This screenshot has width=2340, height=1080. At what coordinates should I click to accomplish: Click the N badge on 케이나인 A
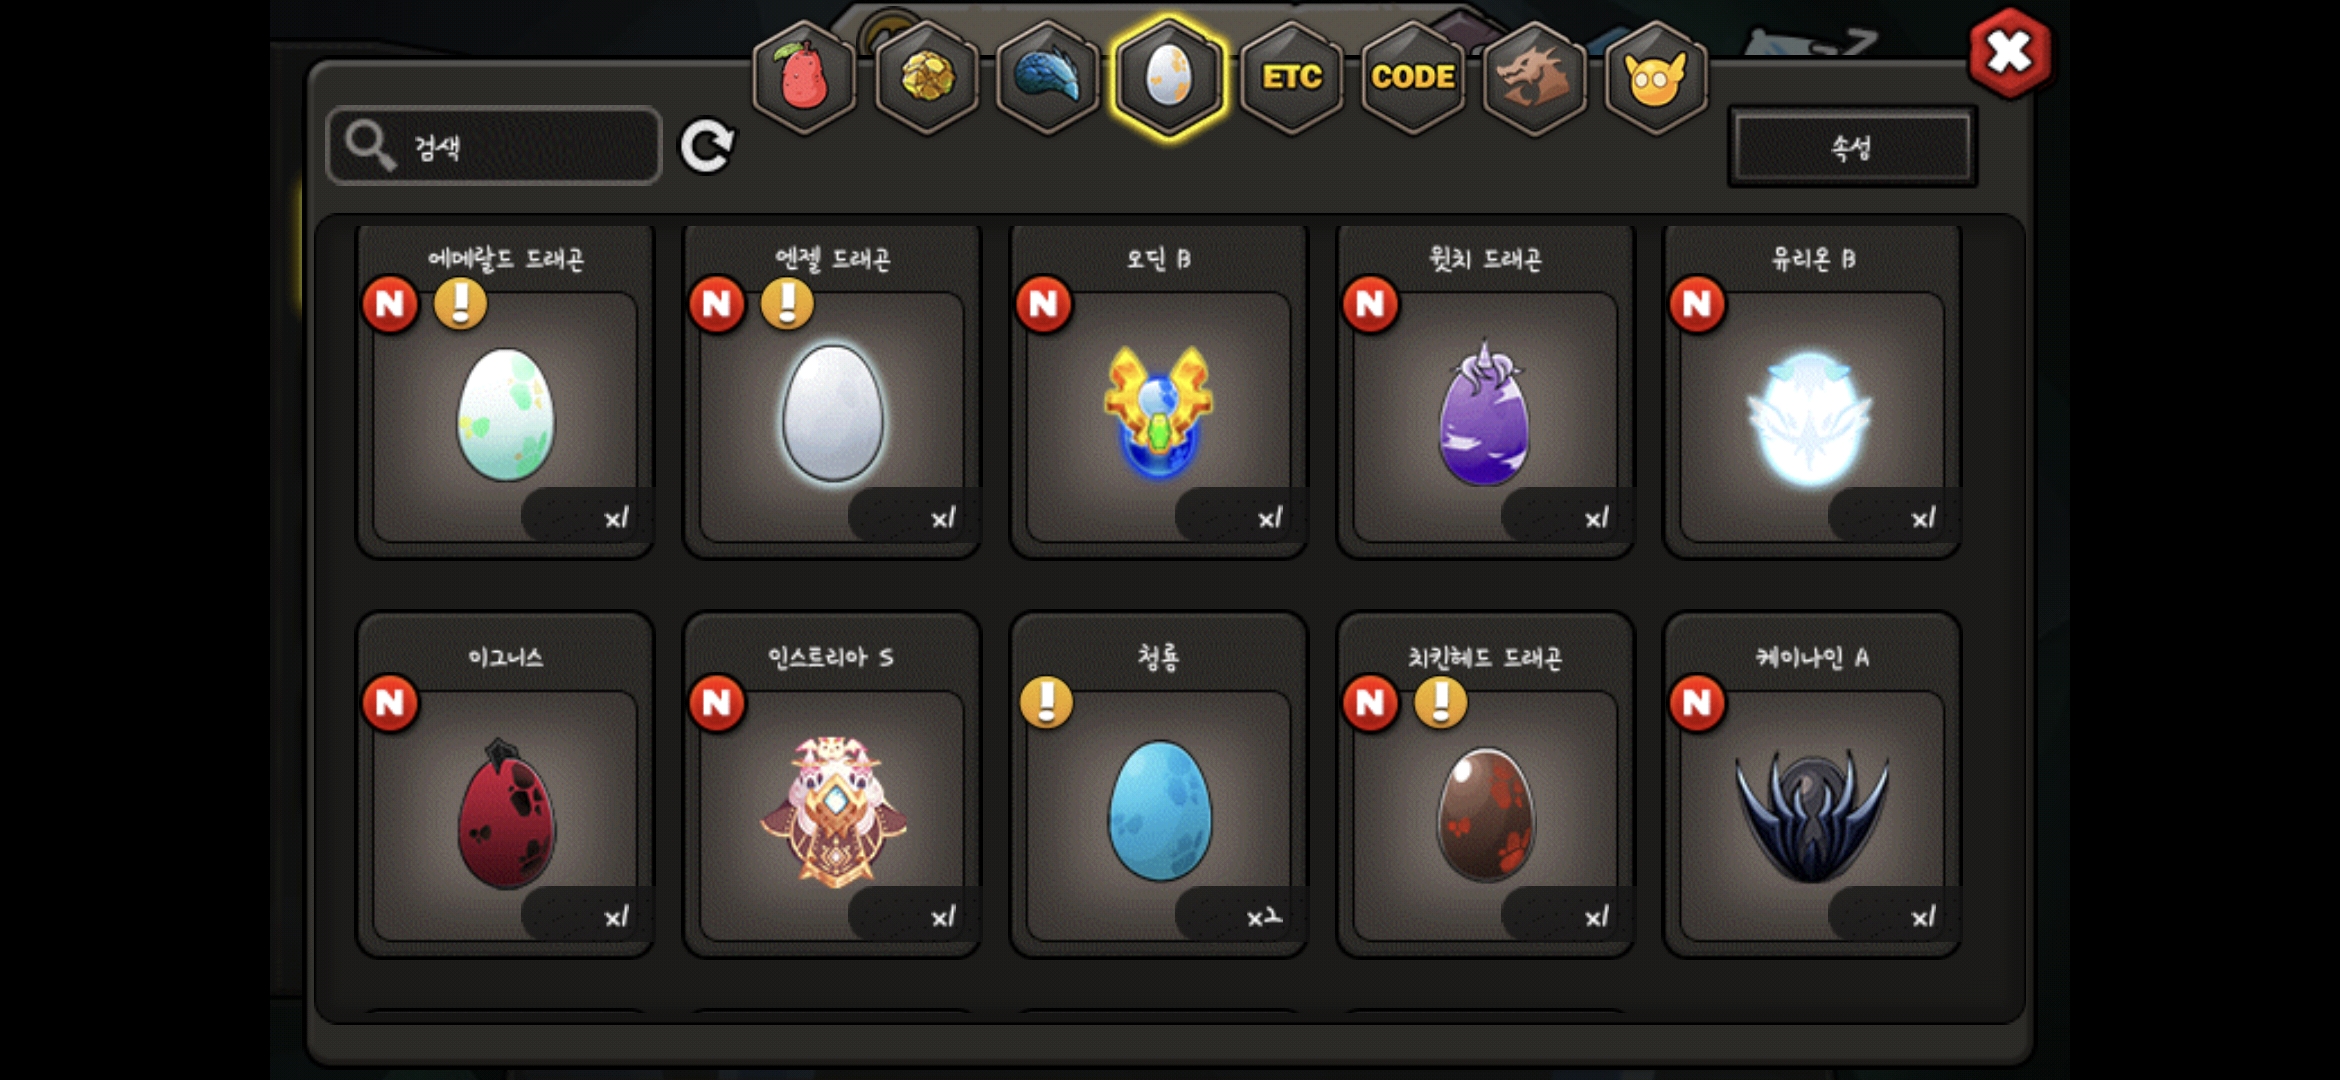pyautogui.click(x=1697, y=702)
